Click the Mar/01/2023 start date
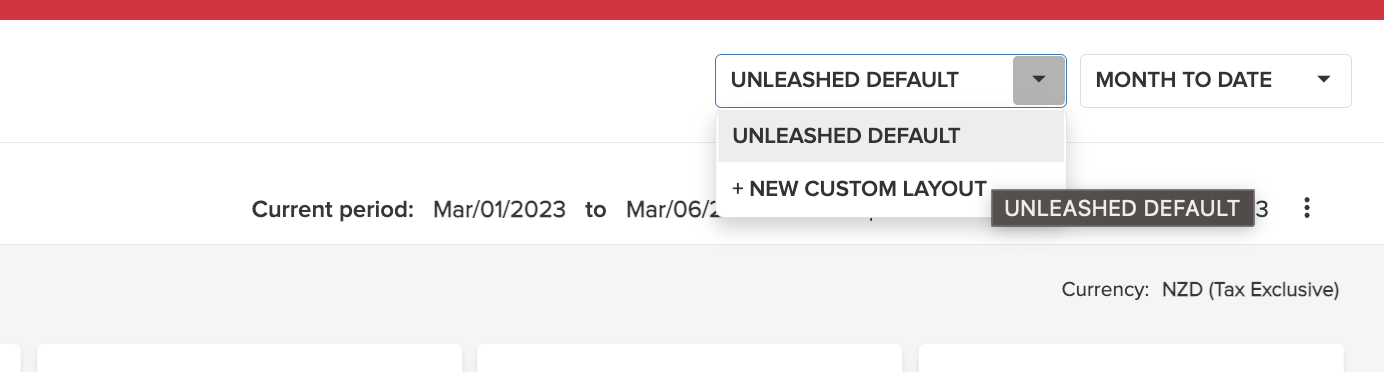 499,210
